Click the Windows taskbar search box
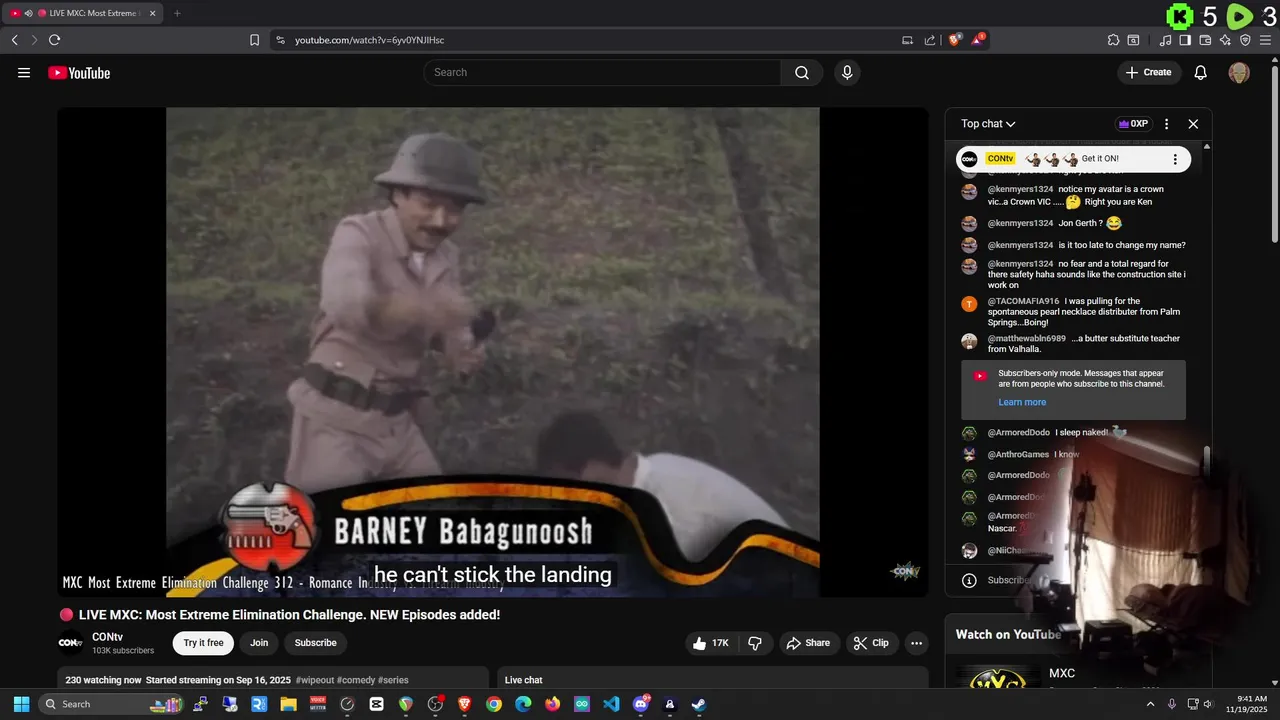Viewport: 1280px width, 720px height. [111, 704]
